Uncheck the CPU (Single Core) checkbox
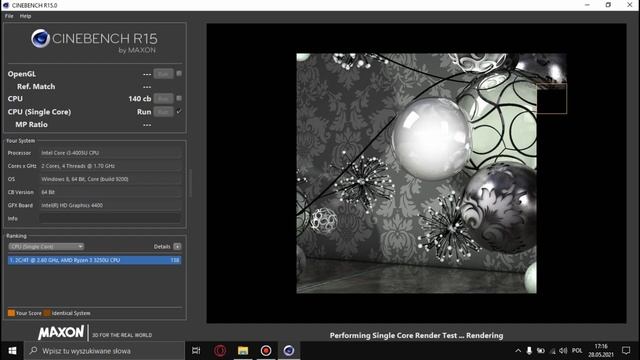 click(179, 111)
